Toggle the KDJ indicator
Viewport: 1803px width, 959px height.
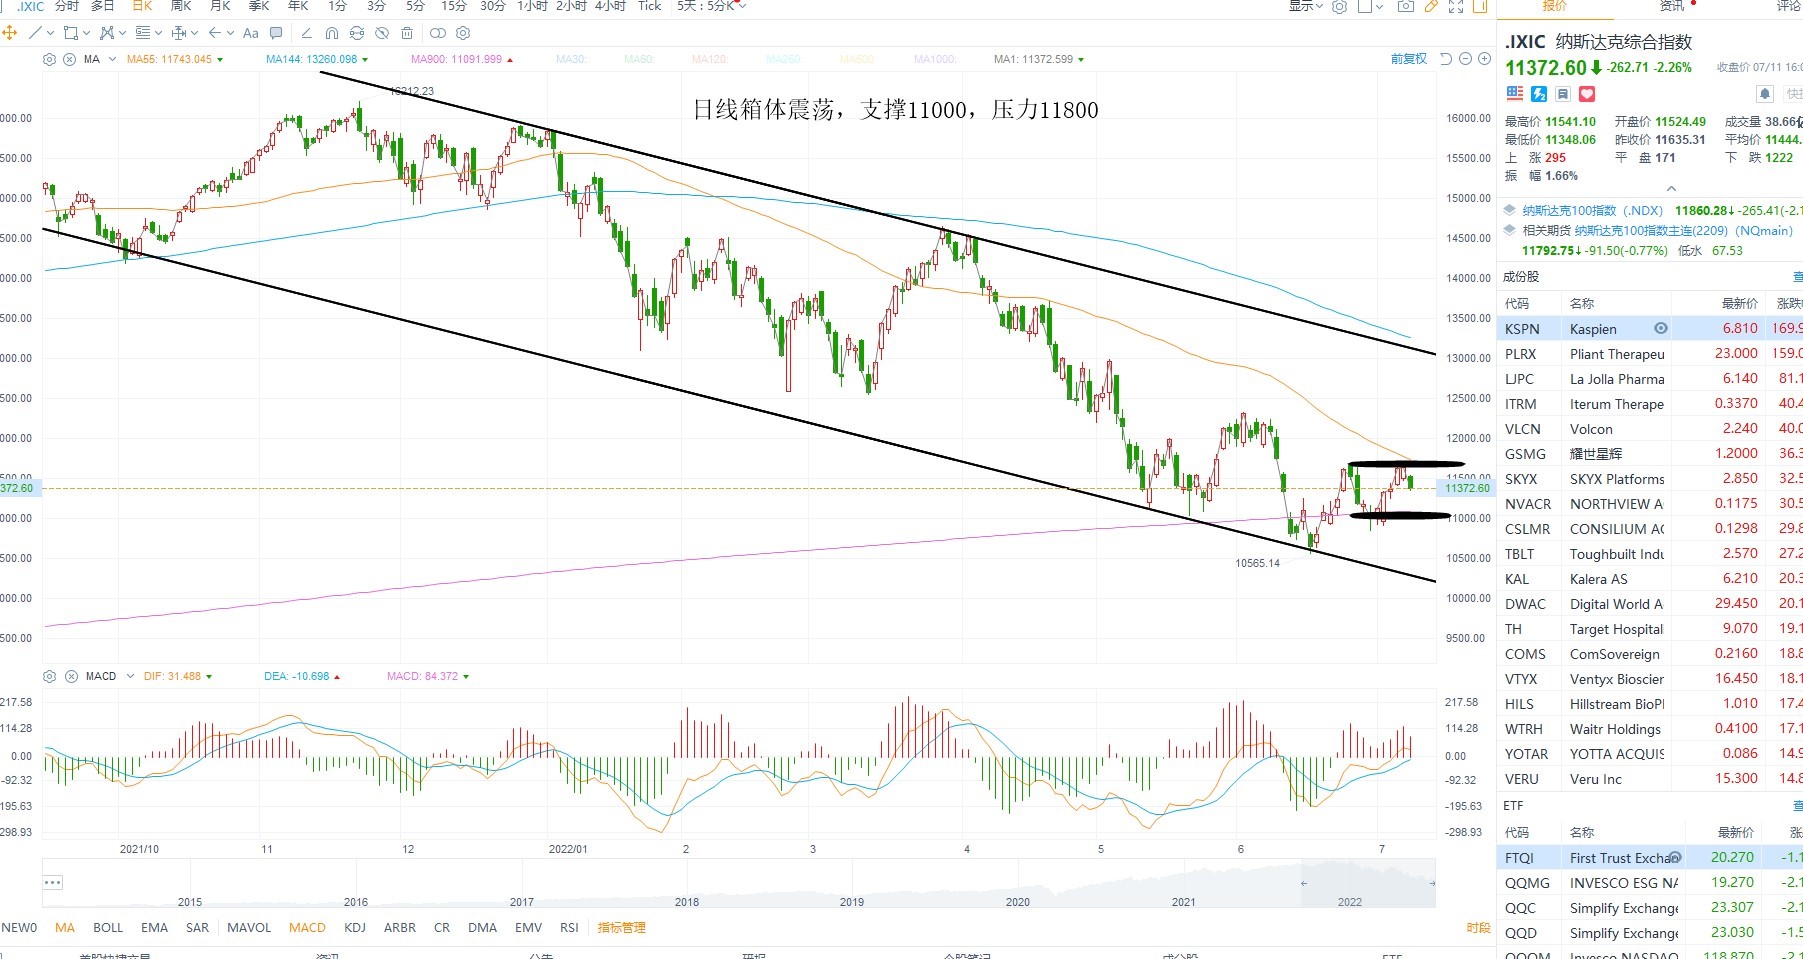point(355,927)
